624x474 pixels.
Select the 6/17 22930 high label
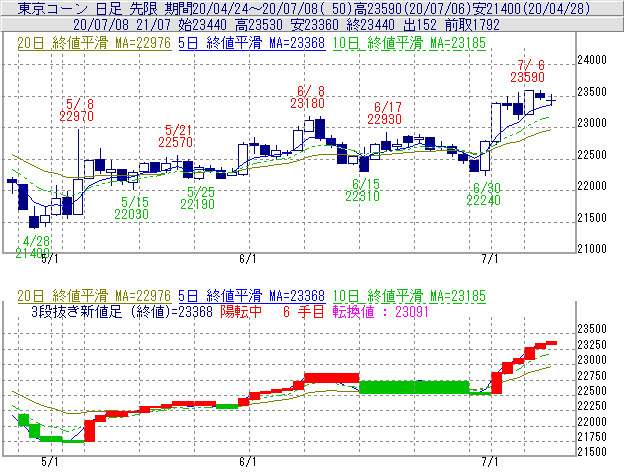click(x=384, y=113)
